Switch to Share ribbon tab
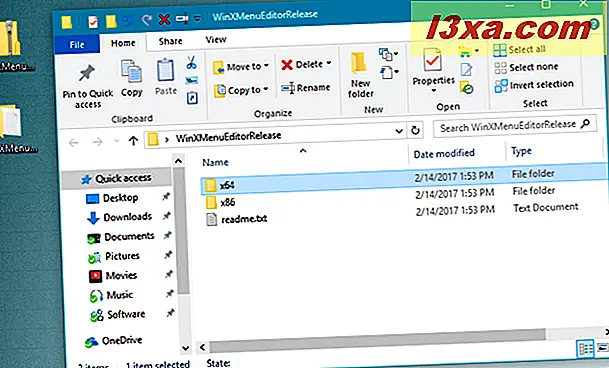Screen dimensions: 609x368 [170, 41]
